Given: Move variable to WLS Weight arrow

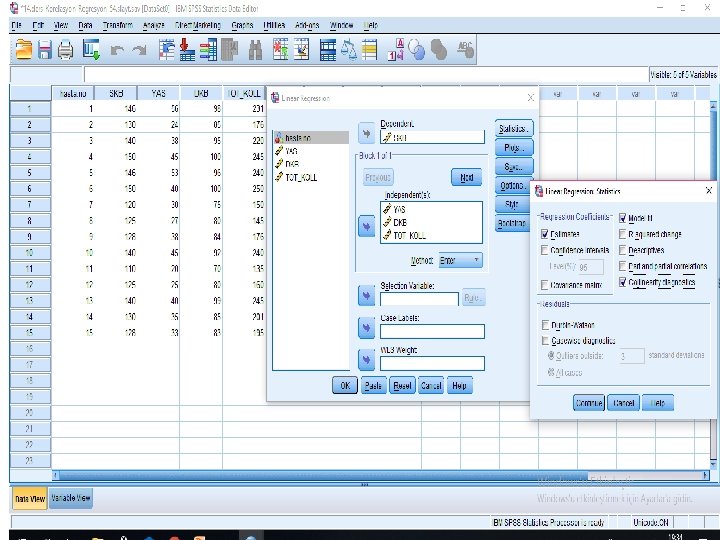Looking at the screenshot, I should pyautogui.click(x=366, y=360).
